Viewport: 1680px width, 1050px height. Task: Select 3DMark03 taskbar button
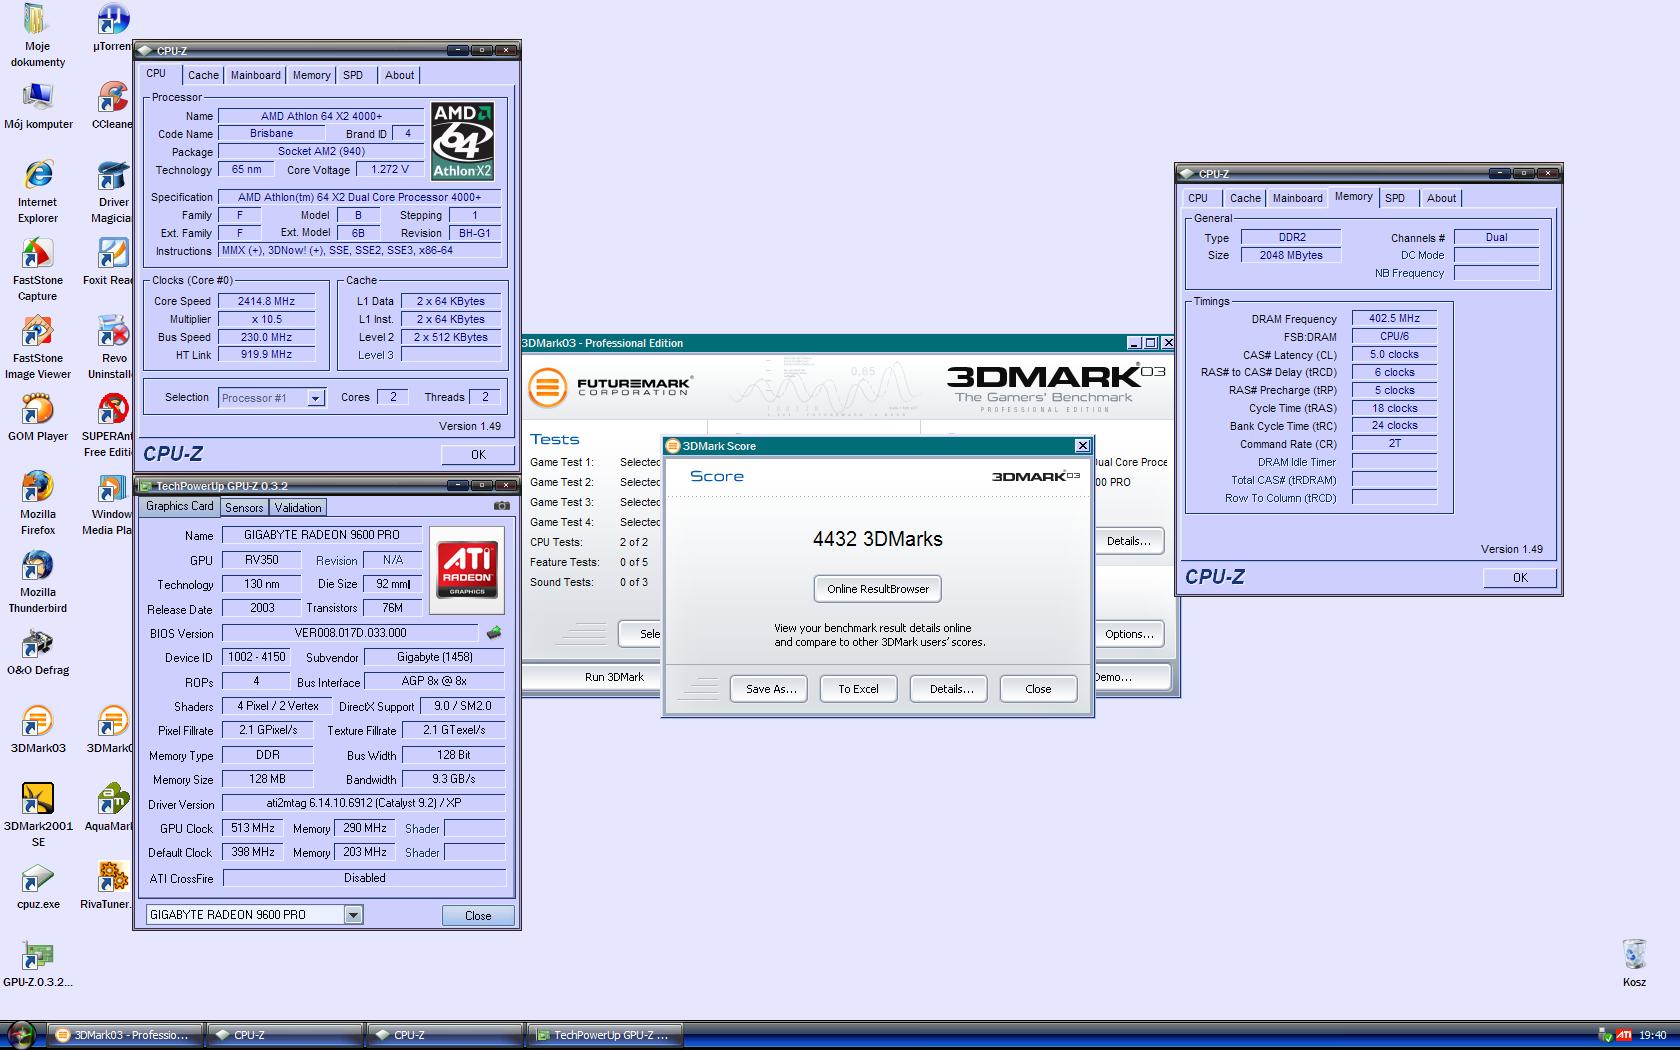click(x=126, y=1035)
